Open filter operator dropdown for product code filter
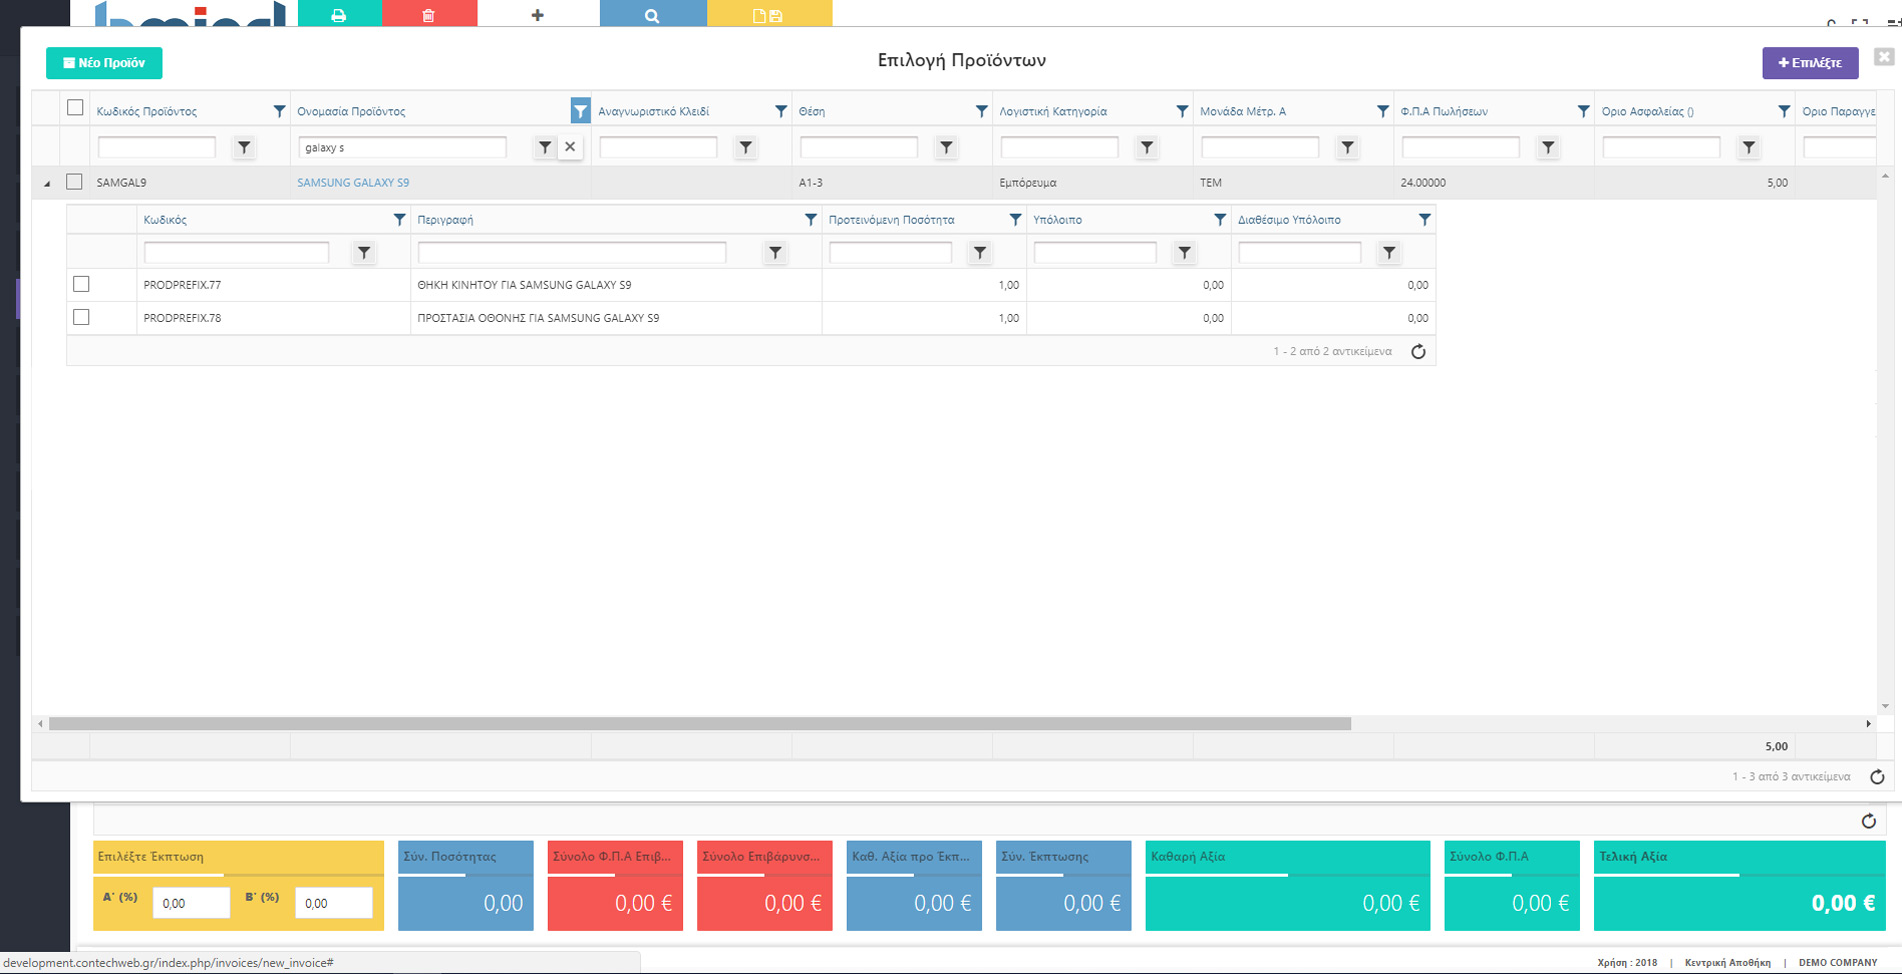This screenshot has height=974, width=1902. (x=244, y=147)
